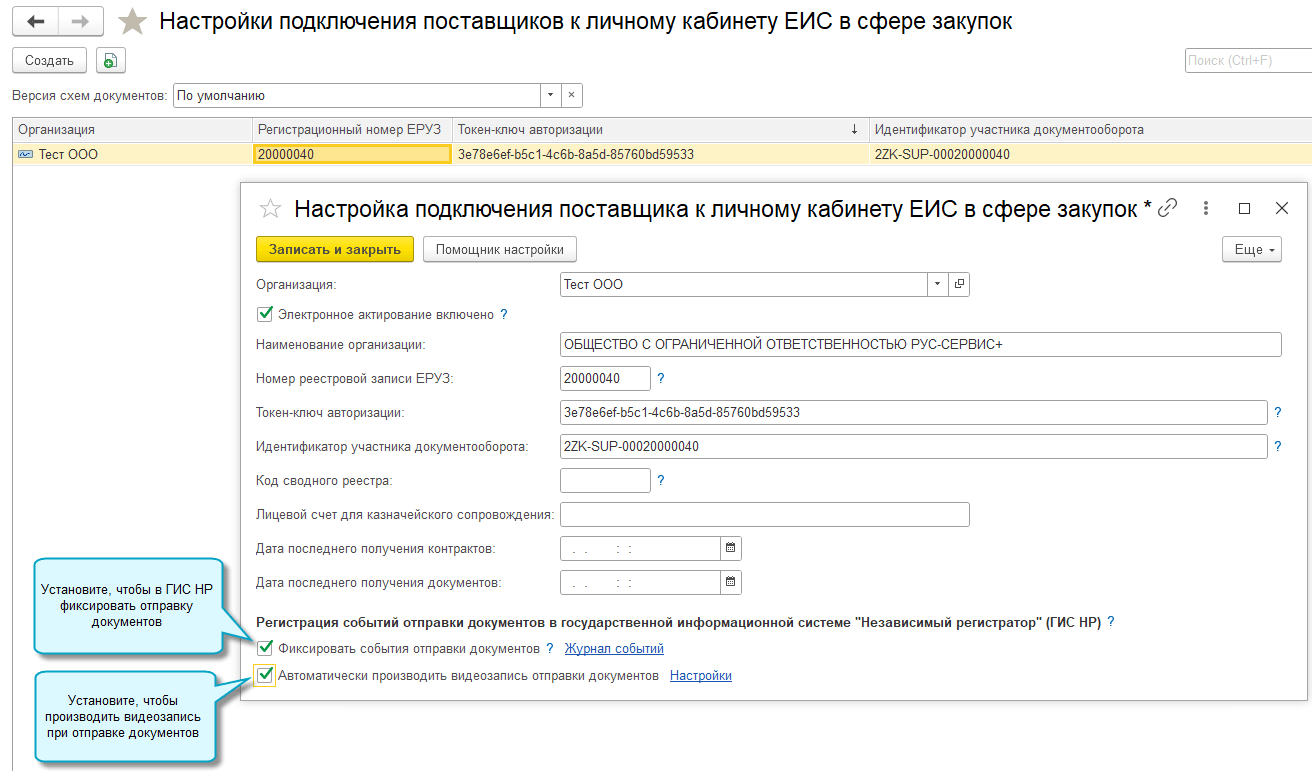Uncheck Фиксировать события отправки документов
The height and width of the screenshot is (771, 1312).
265,648
